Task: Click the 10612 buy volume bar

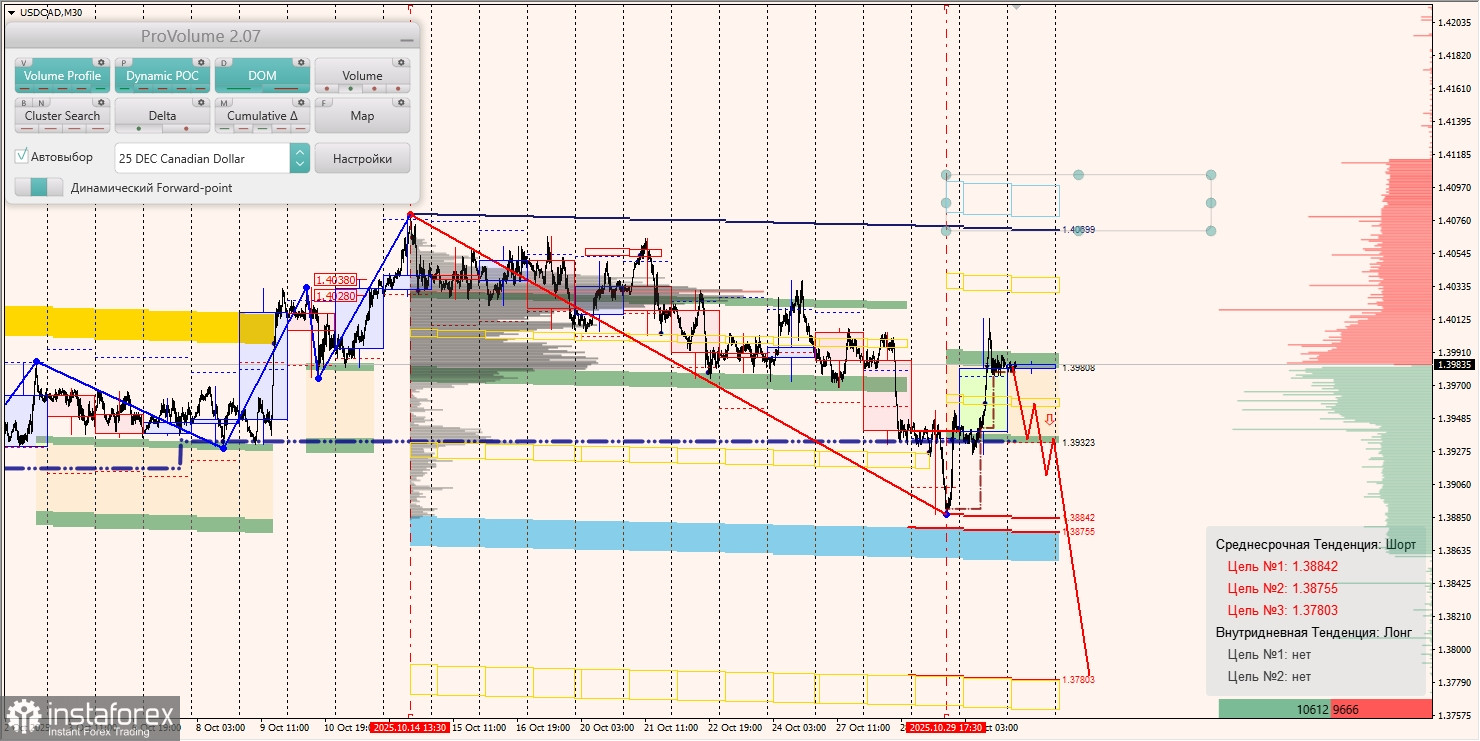Action: pyautogui.click(x=1274, y=709)
